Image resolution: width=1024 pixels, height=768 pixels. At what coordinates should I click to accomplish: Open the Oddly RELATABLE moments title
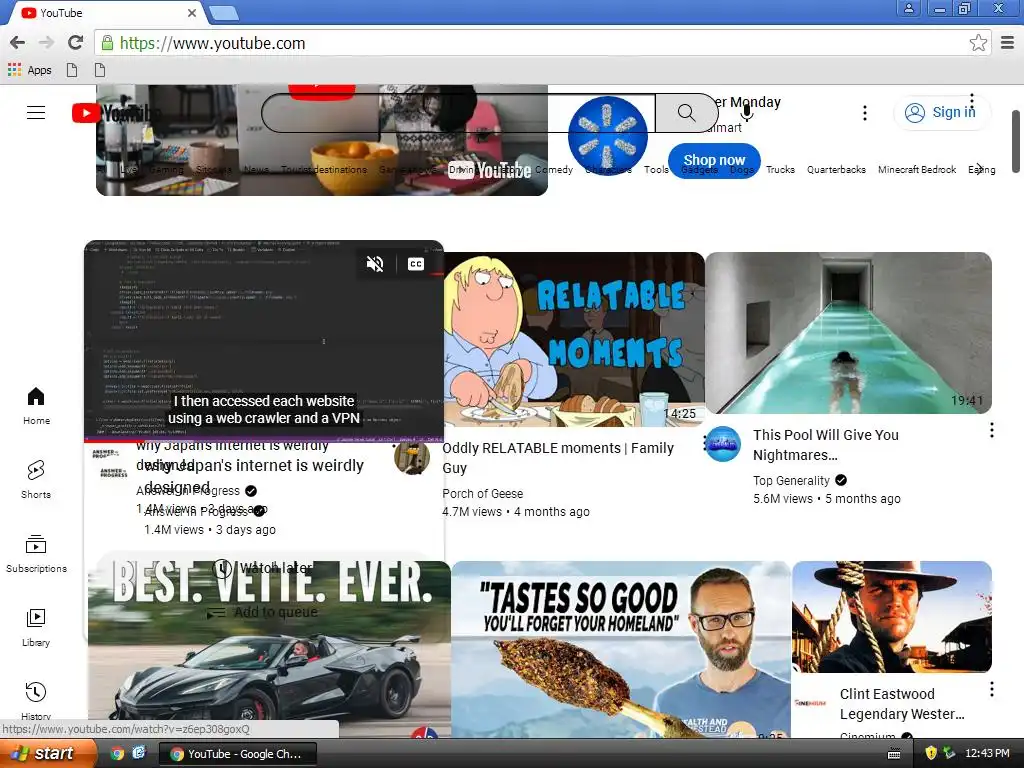(558, 458)
